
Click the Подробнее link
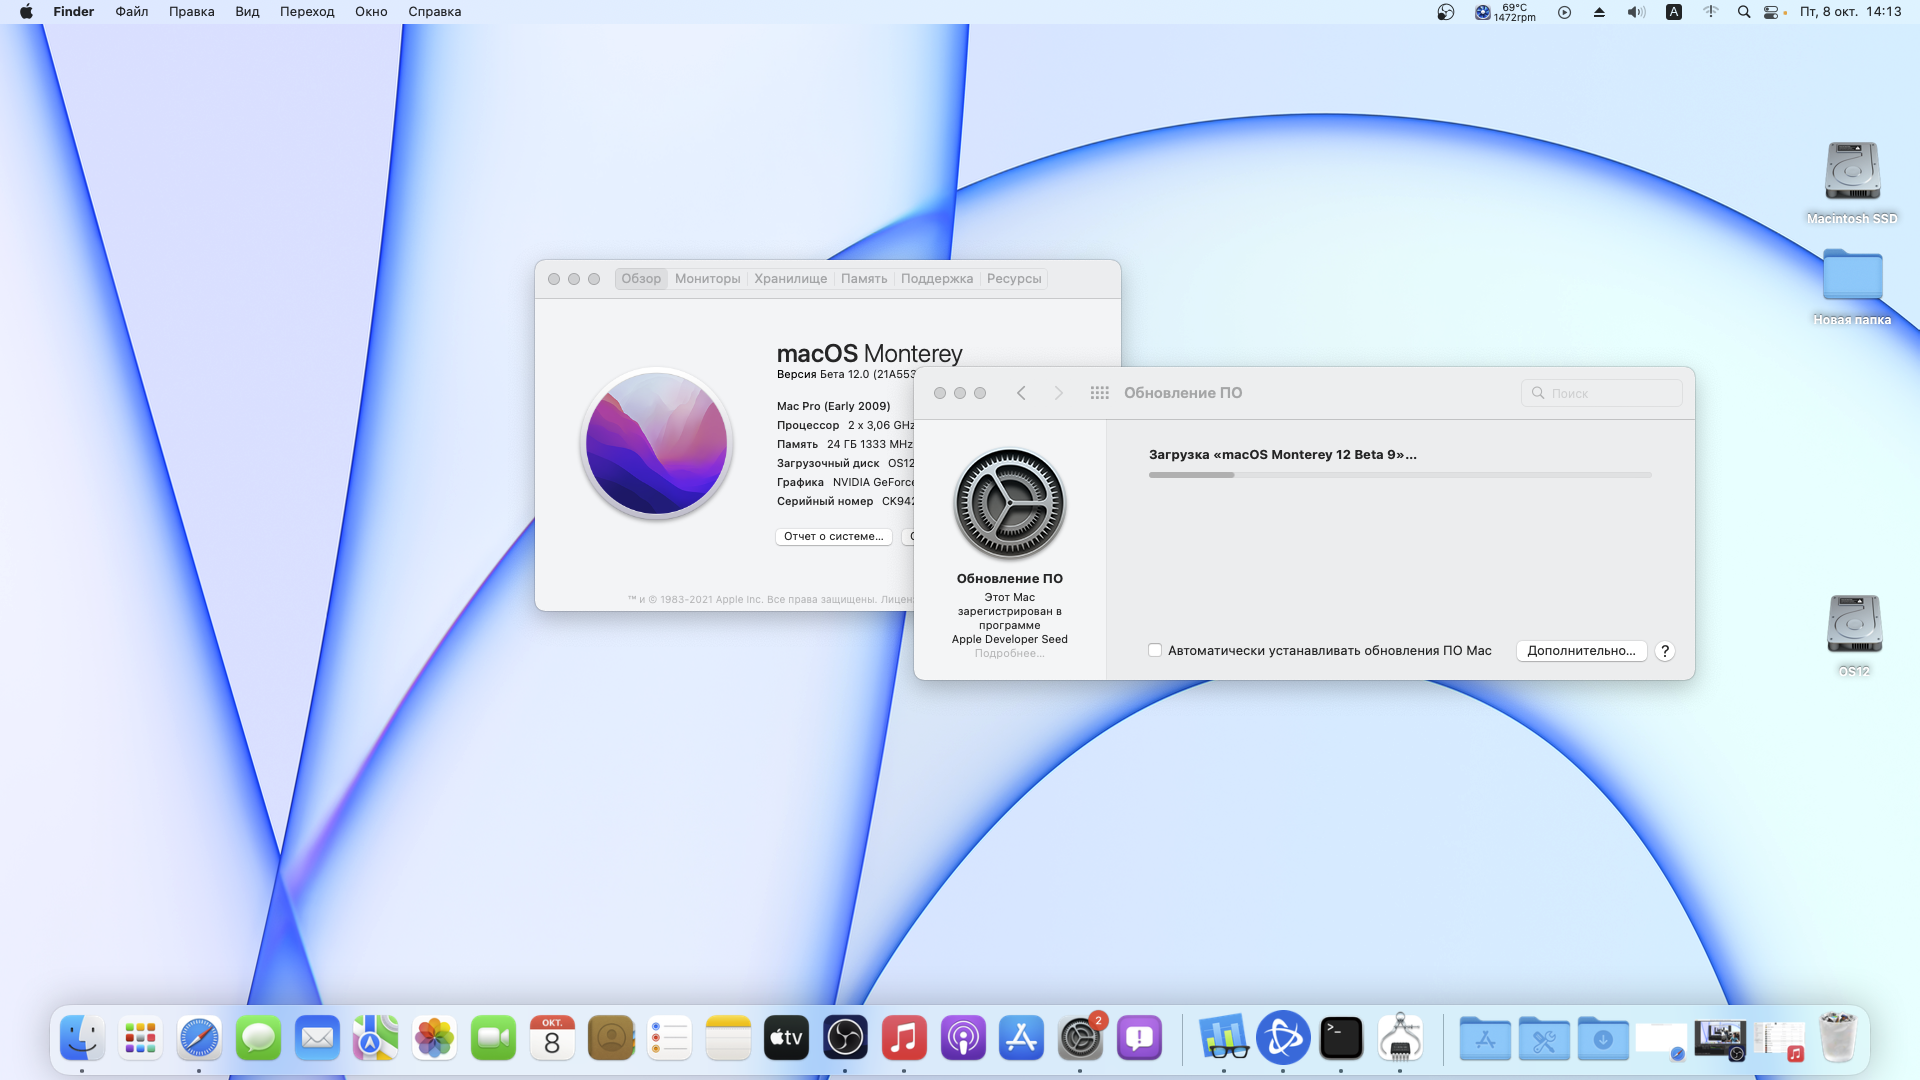click(x=1009, y=653)
